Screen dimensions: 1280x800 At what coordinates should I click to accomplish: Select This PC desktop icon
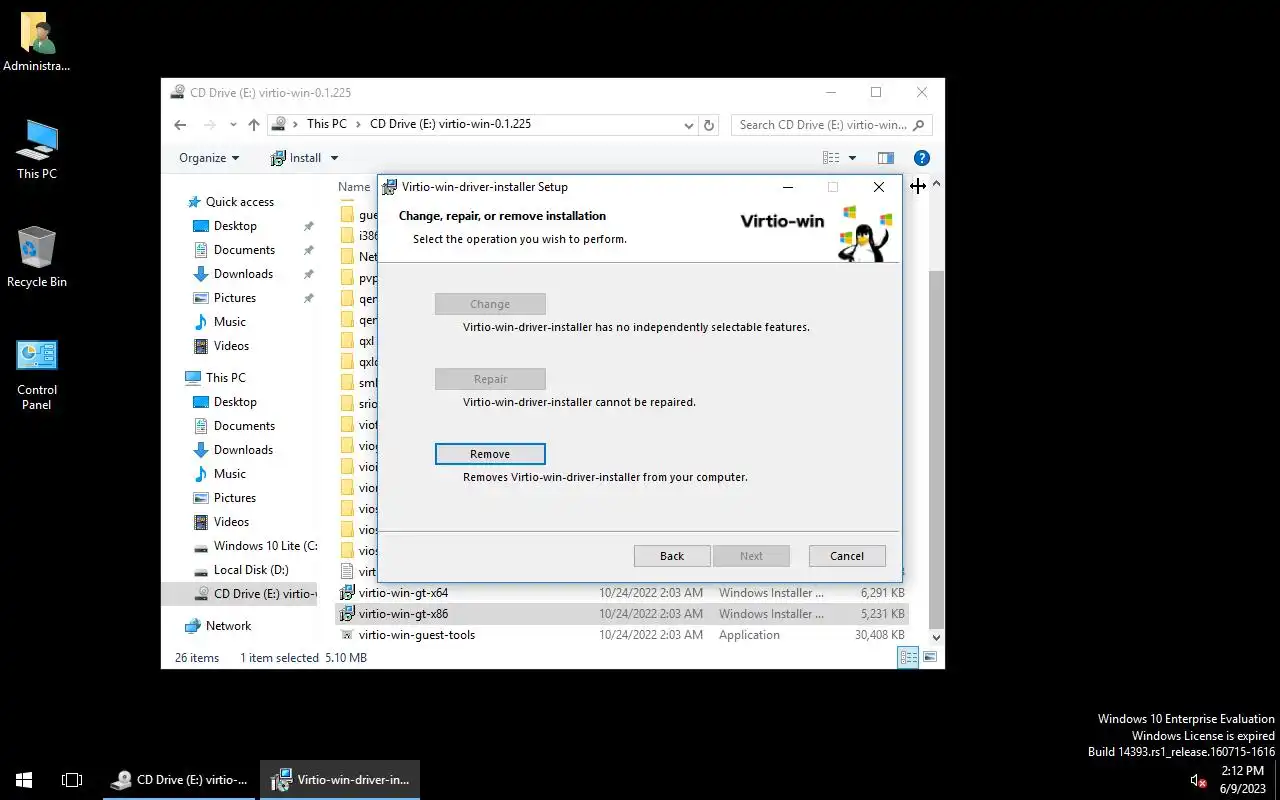point(37,150)
